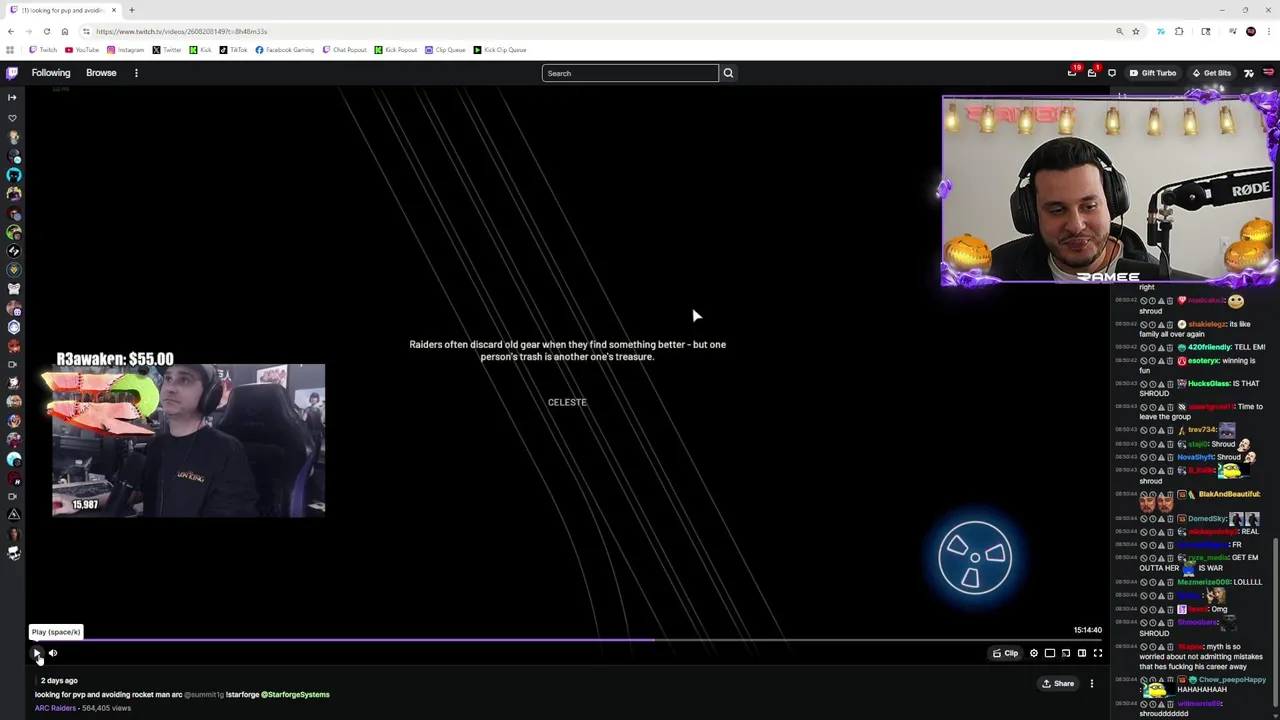
Task: Open the 7TV icon in Twitch header
Action: (1249, 73)
